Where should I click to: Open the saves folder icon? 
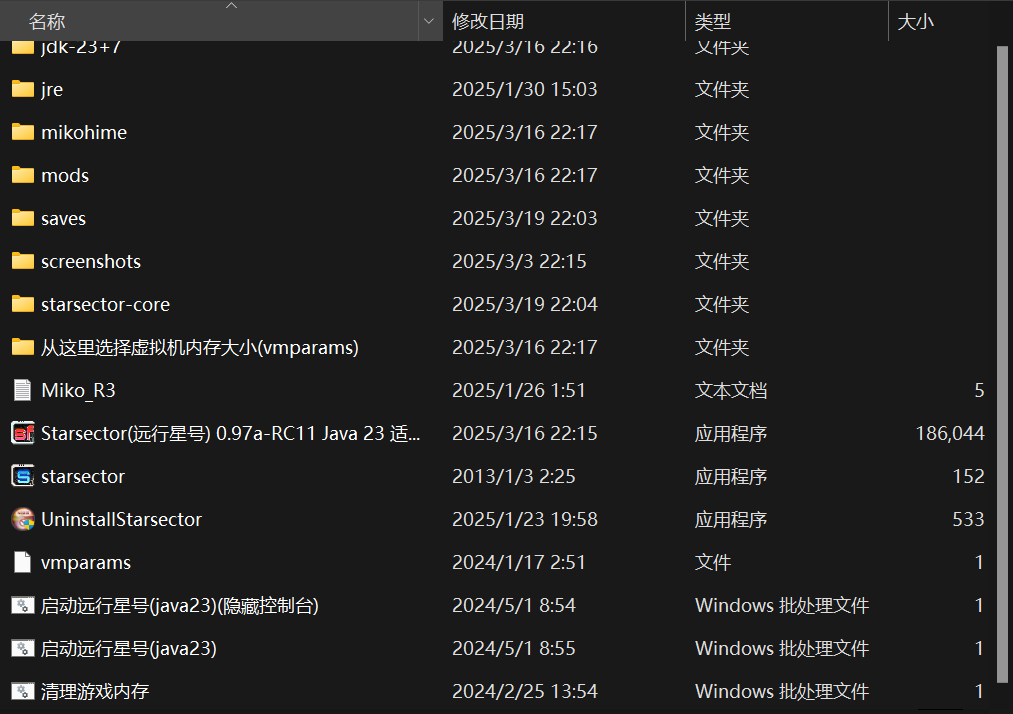22,218
